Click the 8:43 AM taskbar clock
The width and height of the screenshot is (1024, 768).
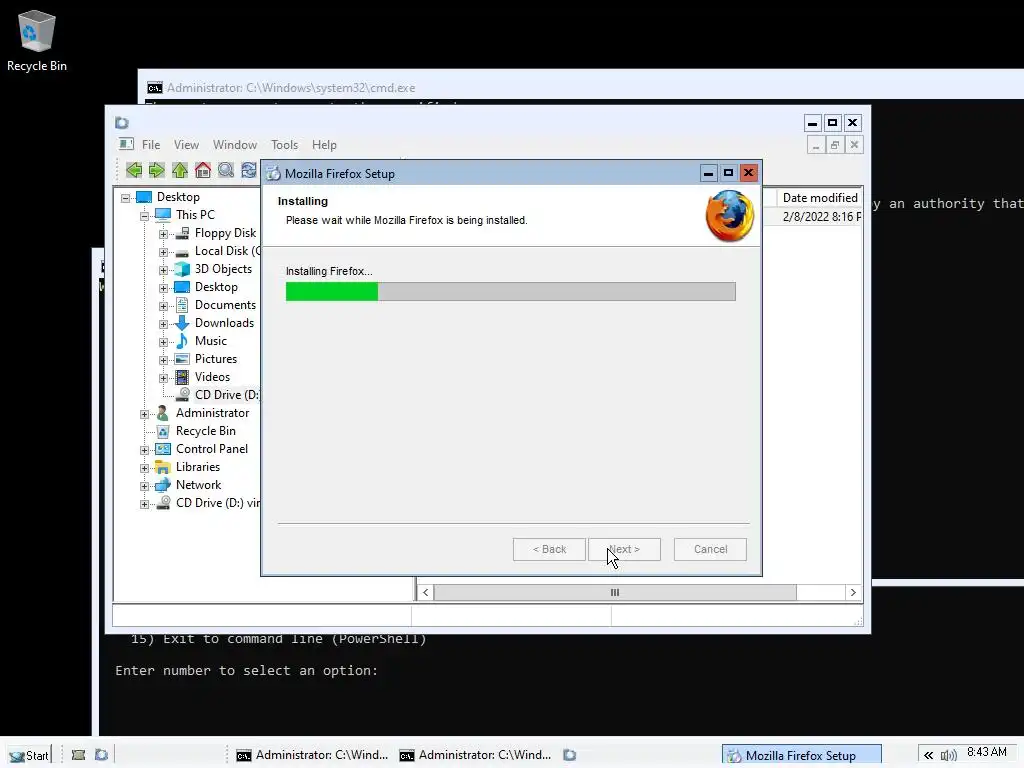(987, 752)
